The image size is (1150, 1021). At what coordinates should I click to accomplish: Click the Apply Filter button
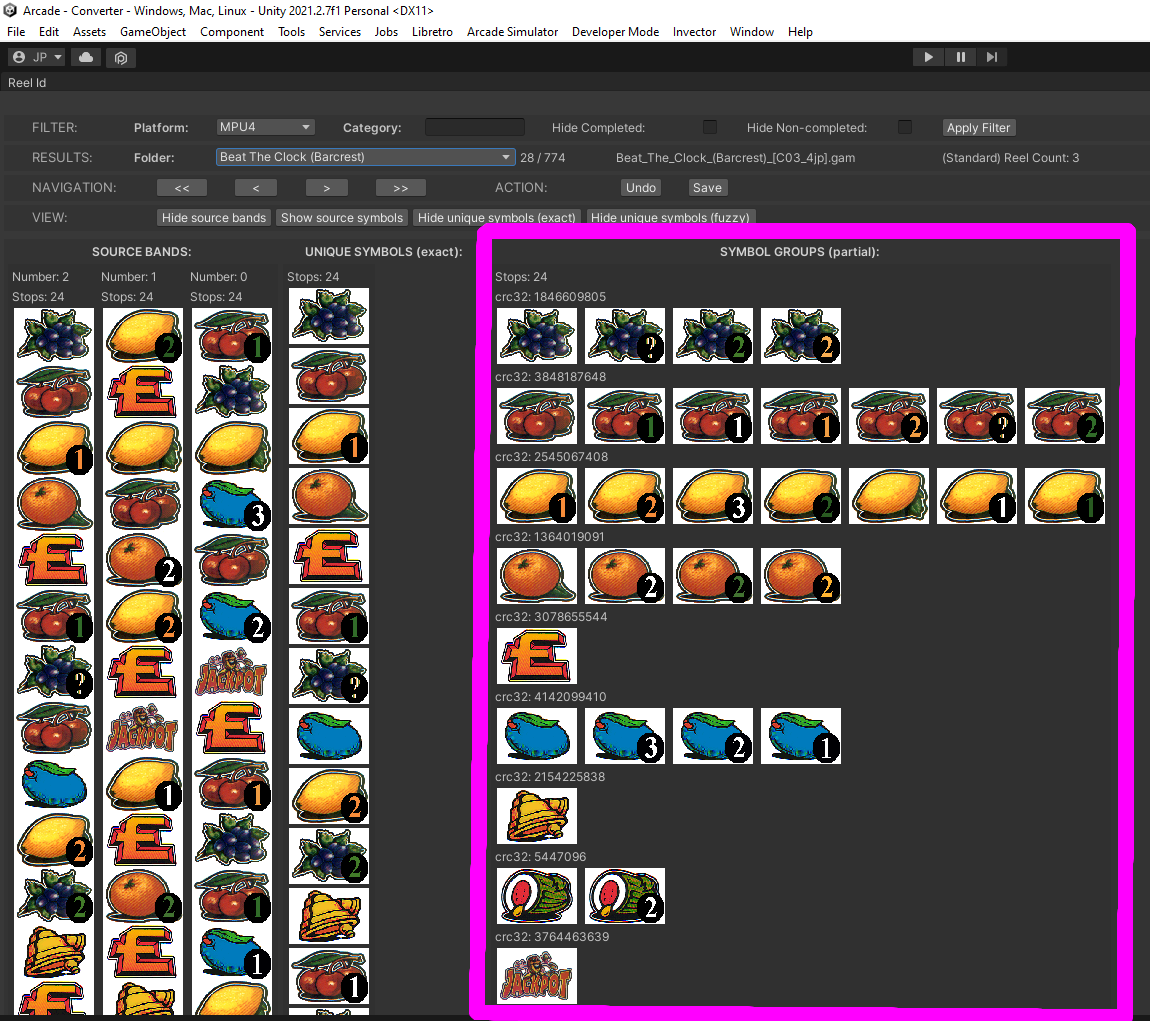pos(979,127)
